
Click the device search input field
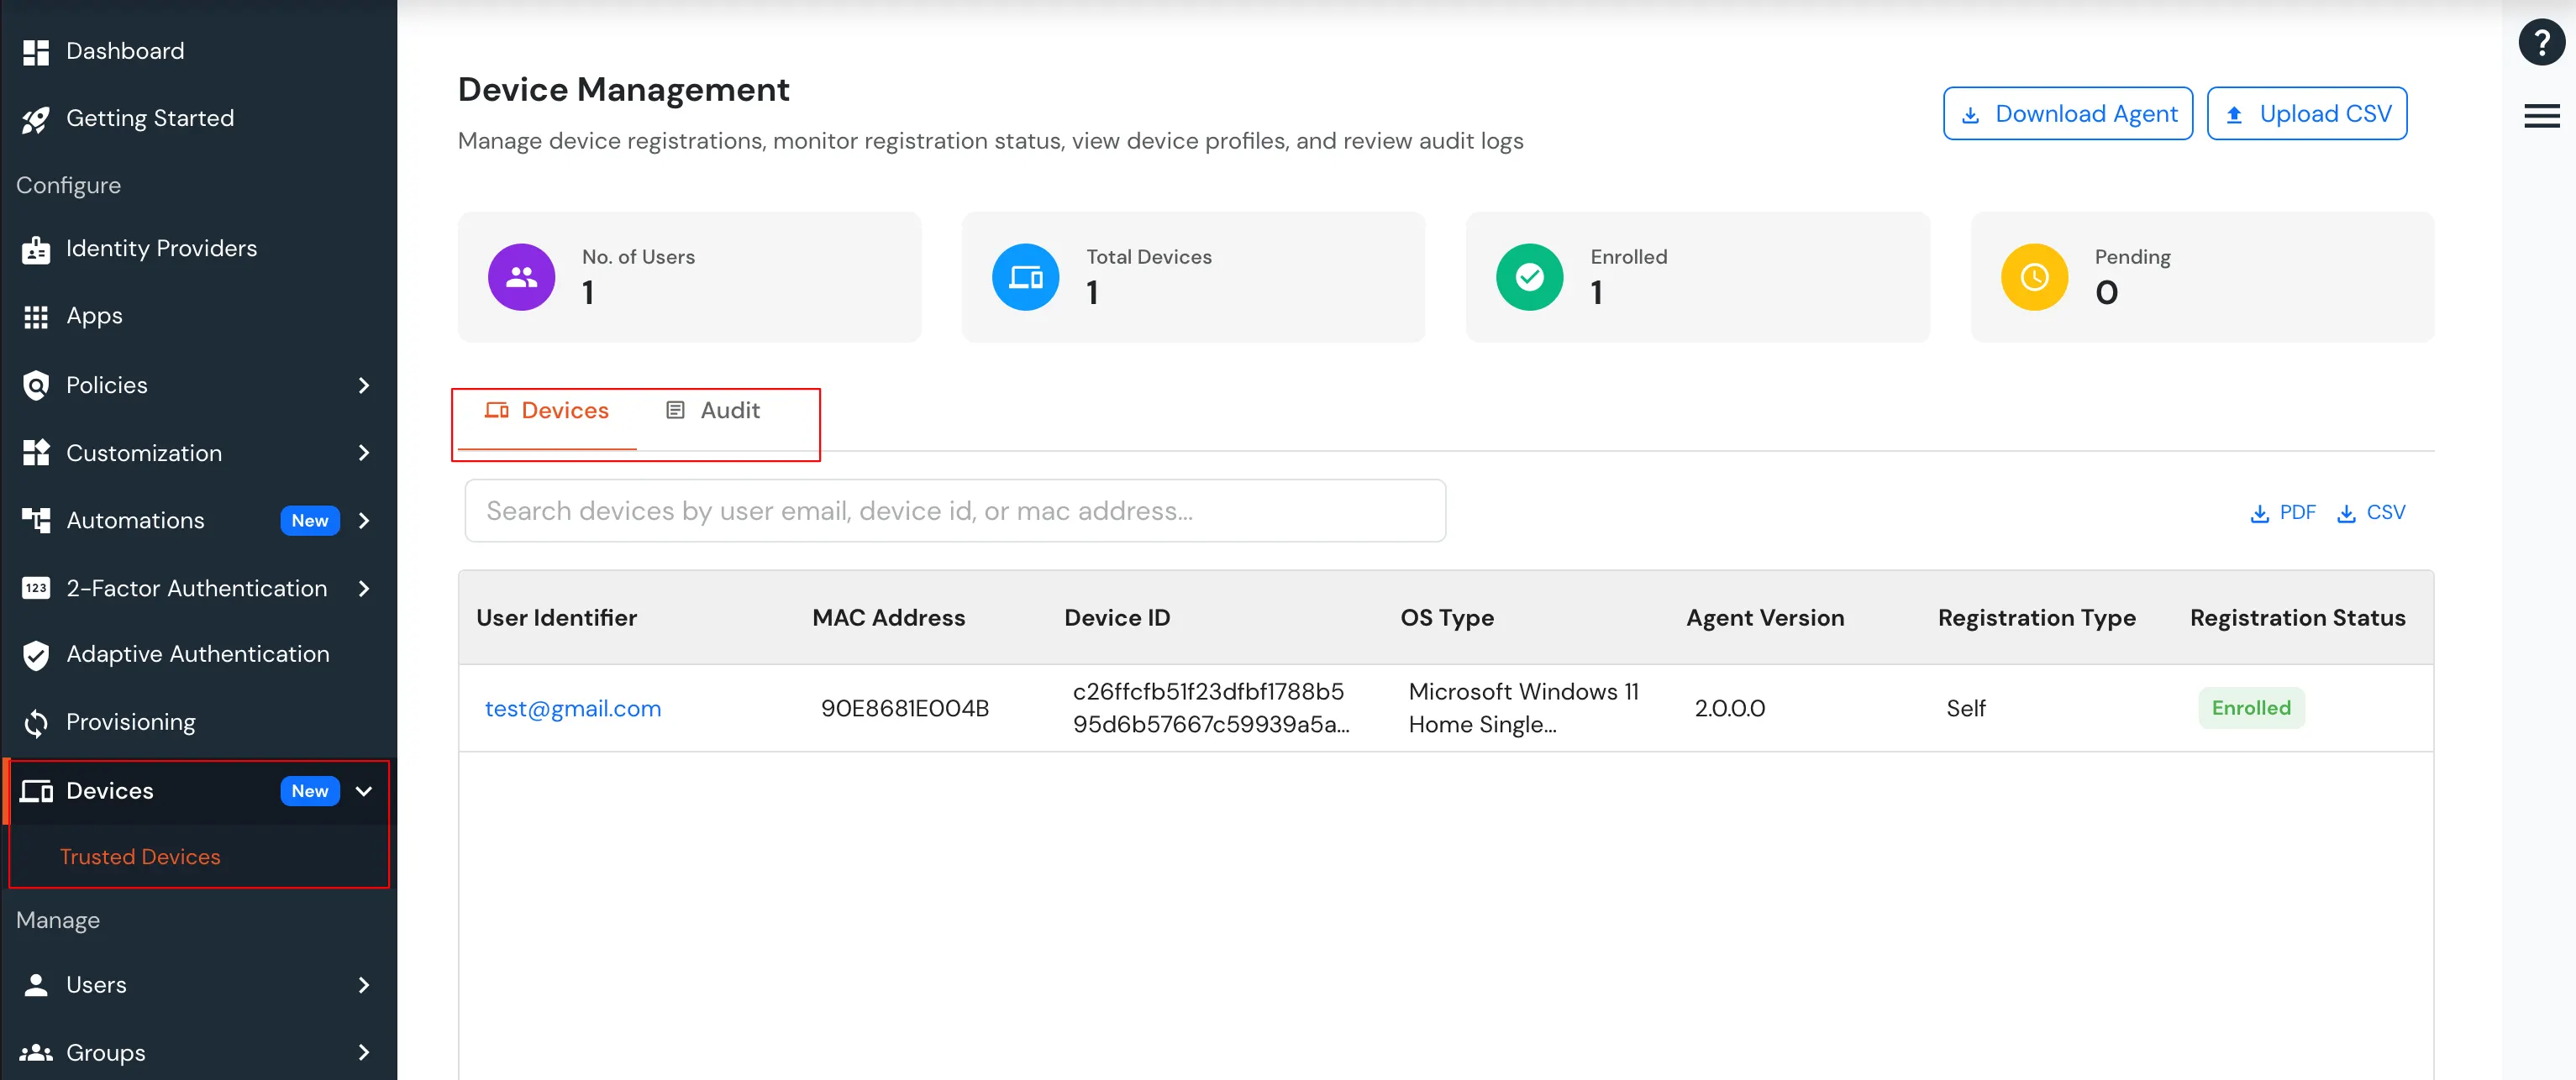click(954, 510)
